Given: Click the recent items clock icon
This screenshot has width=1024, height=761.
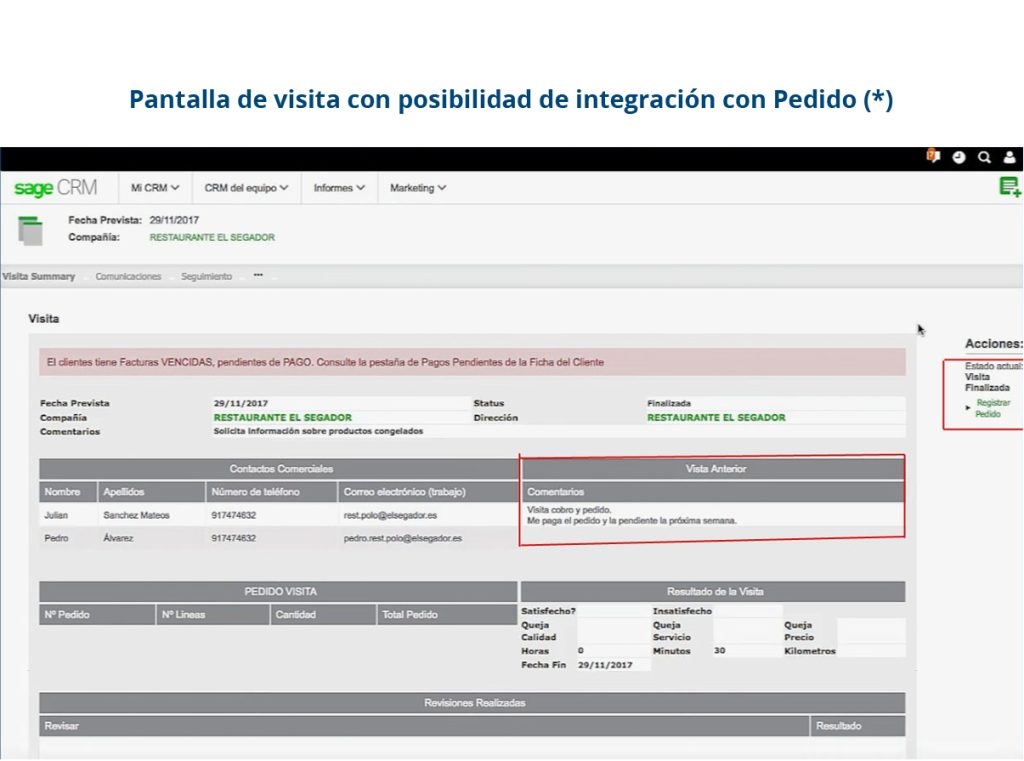Looking at the screenshot, I should (960, 158).
